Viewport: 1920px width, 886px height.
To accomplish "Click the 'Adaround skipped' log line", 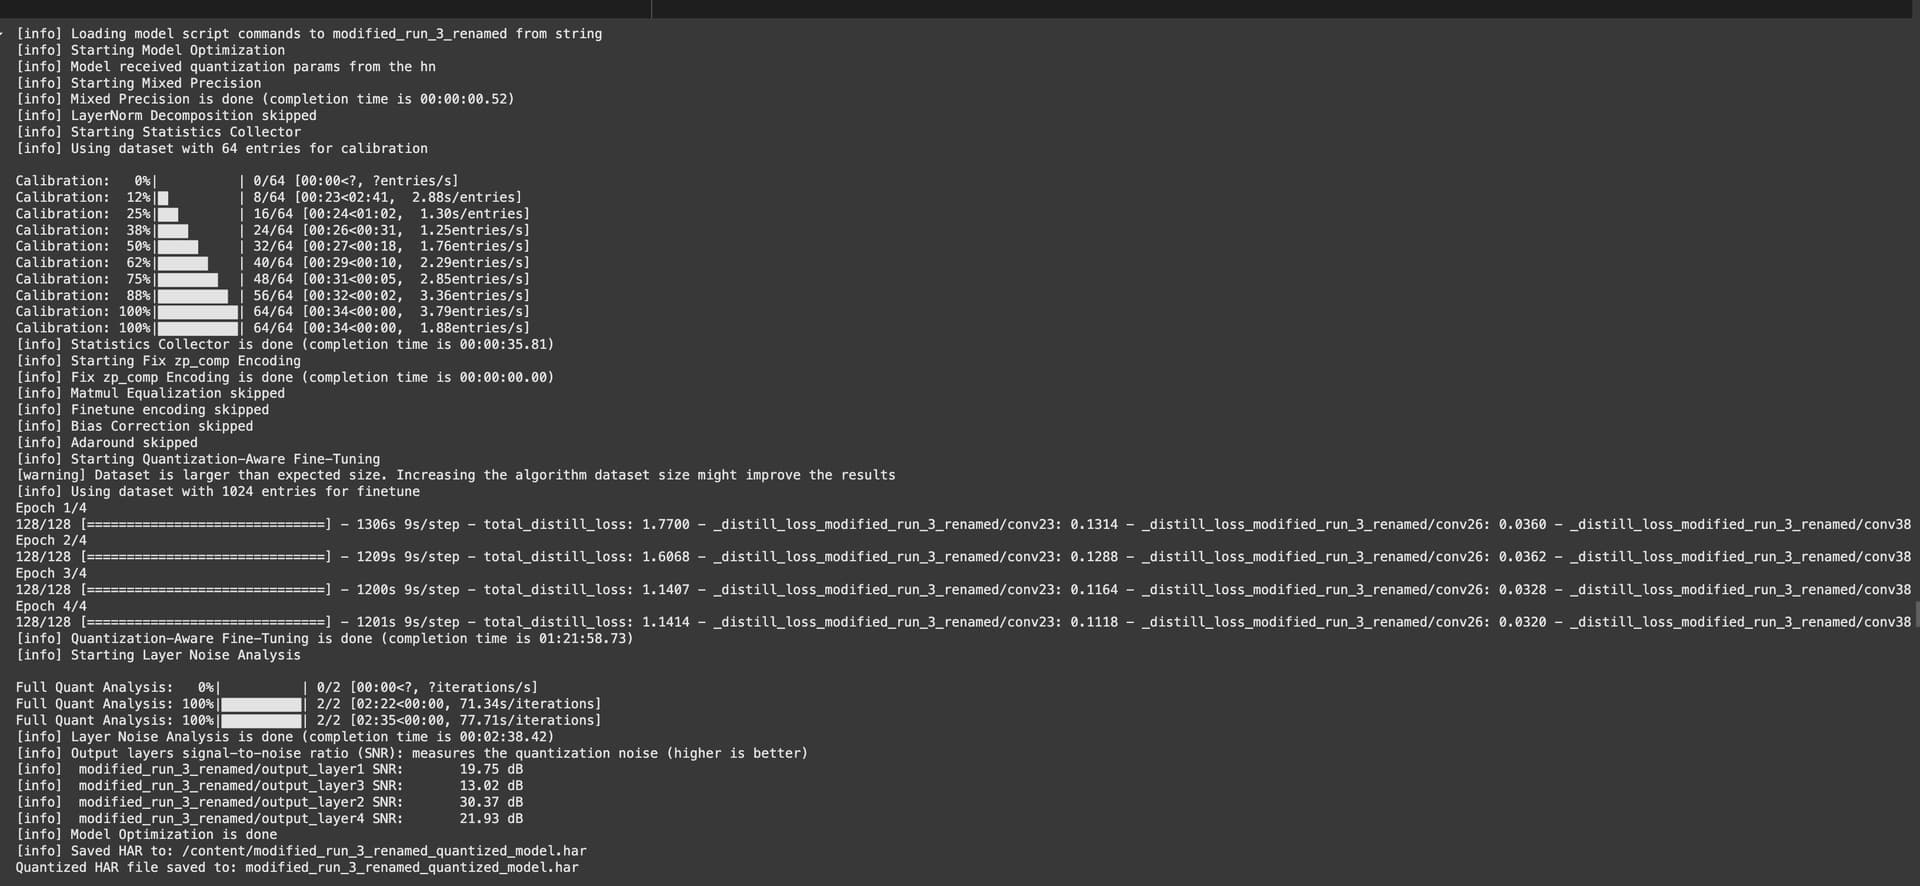I will coord(133,443).
